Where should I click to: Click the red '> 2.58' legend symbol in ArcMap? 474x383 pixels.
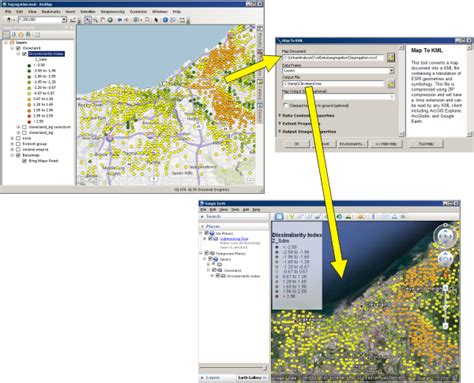click(29, 121)
